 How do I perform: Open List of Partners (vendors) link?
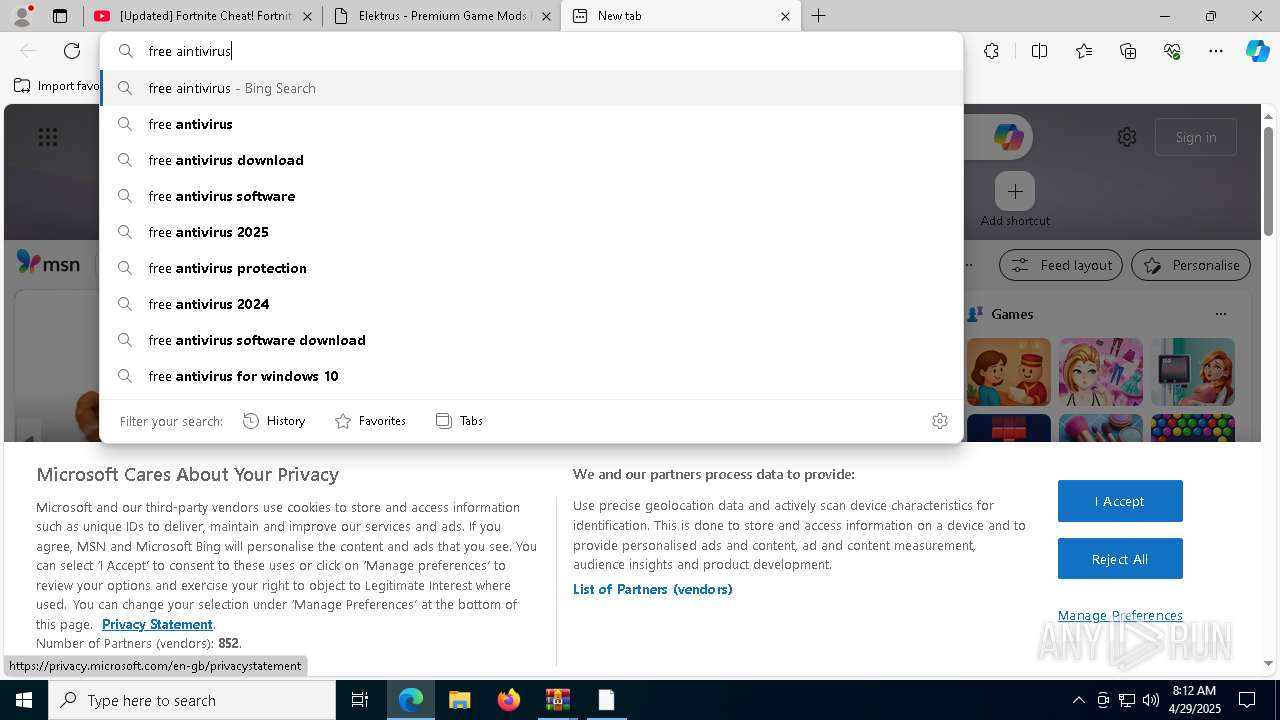652,589
